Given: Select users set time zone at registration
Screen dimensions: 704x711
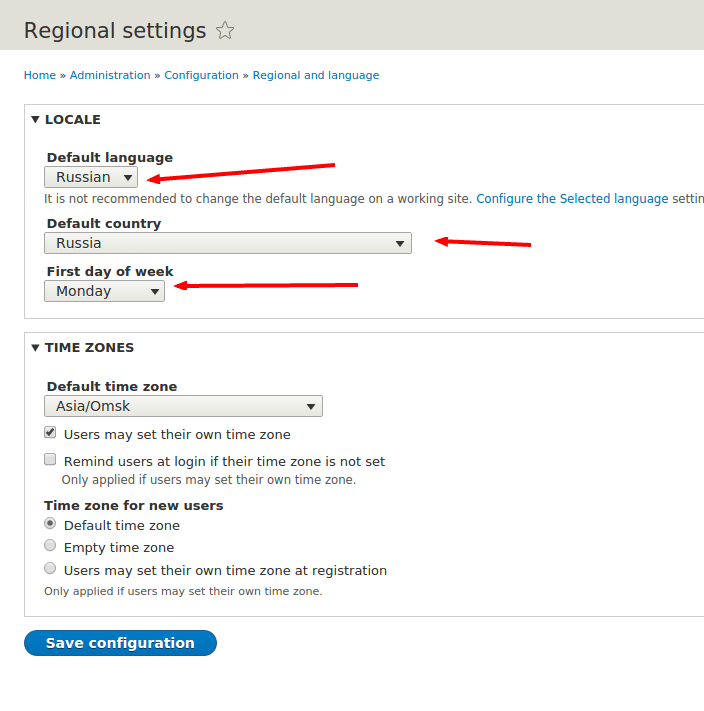Looking at the screenshot, I should [50, 568].
